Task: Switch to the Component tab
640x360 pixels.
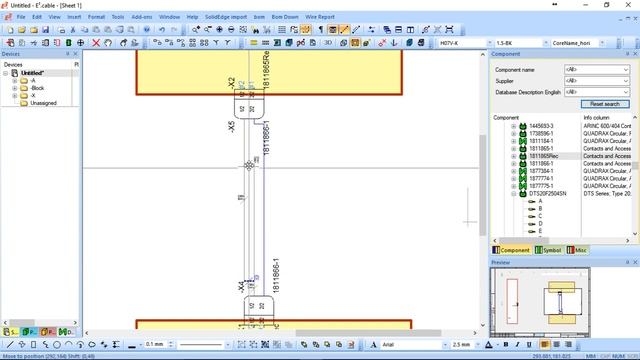Action: tap(511, 250)
